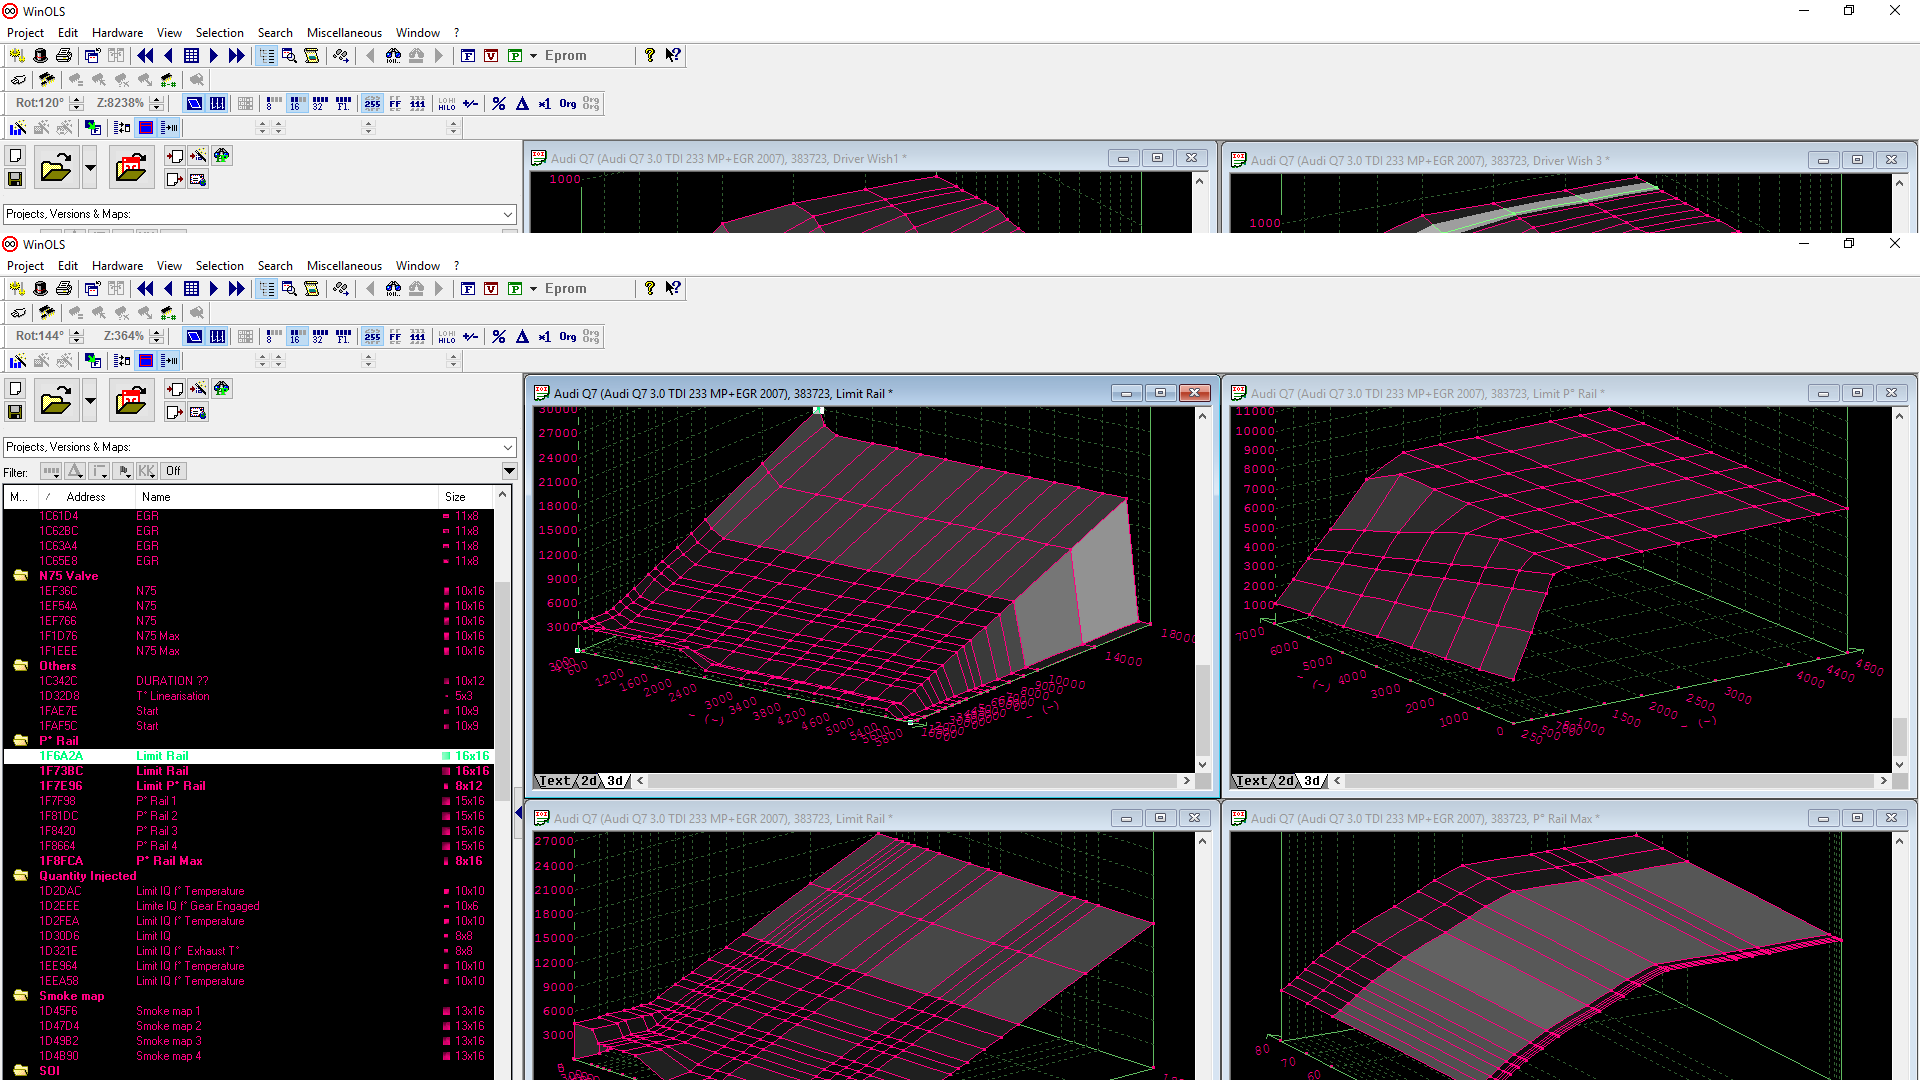Viewport: 1920px width, 1080px height.
Task: Click the save floppy disk icon above Filter row
Action: (x=15, y=412)
